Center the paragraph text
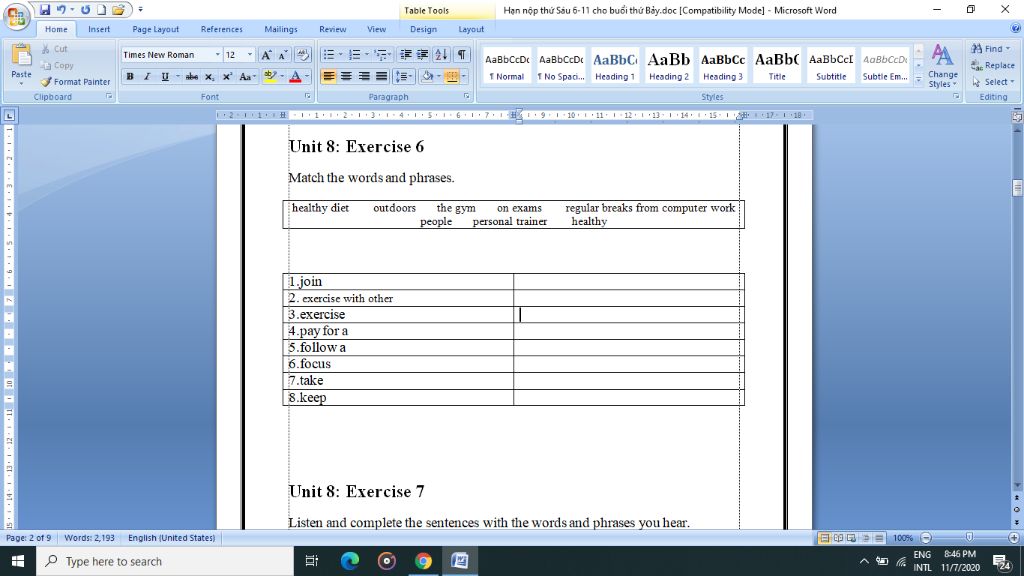This screenshot has width=1024, height=576. [x=346, y=76]
